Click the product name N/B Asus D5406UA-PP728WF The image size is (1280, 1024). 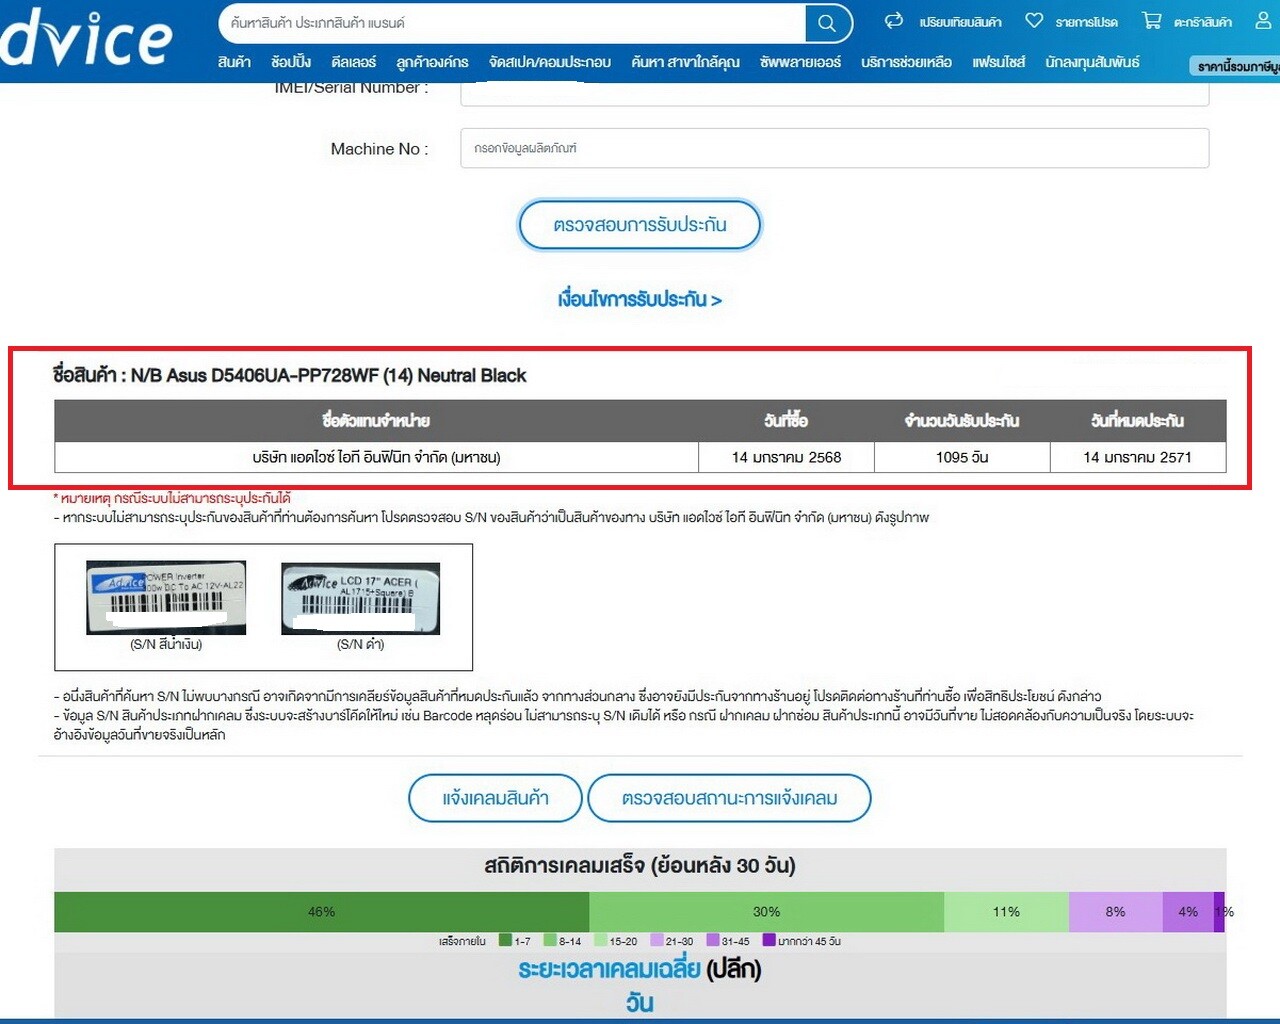328,375
